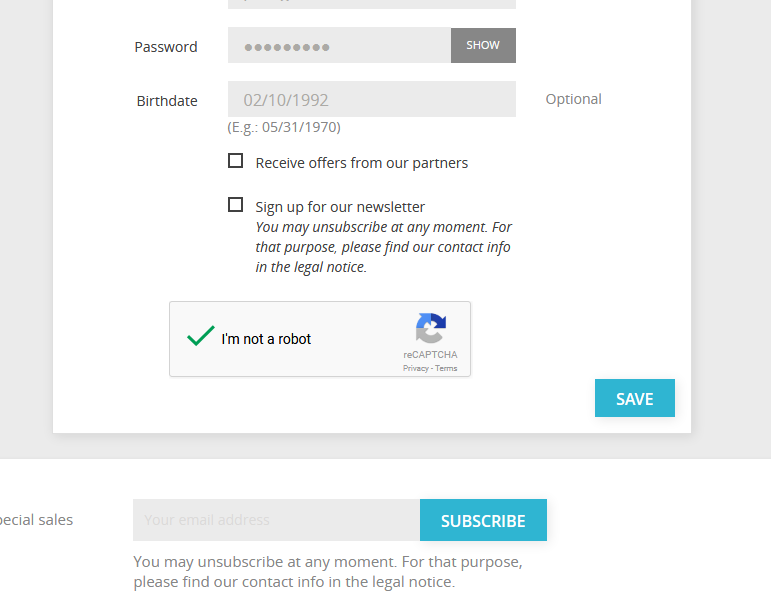Focus the Birthdate field showing 02/10/1992
Image resolution: width=771 pixels, height=597 pixels.
pyautogui.click(x=372, y=99)
